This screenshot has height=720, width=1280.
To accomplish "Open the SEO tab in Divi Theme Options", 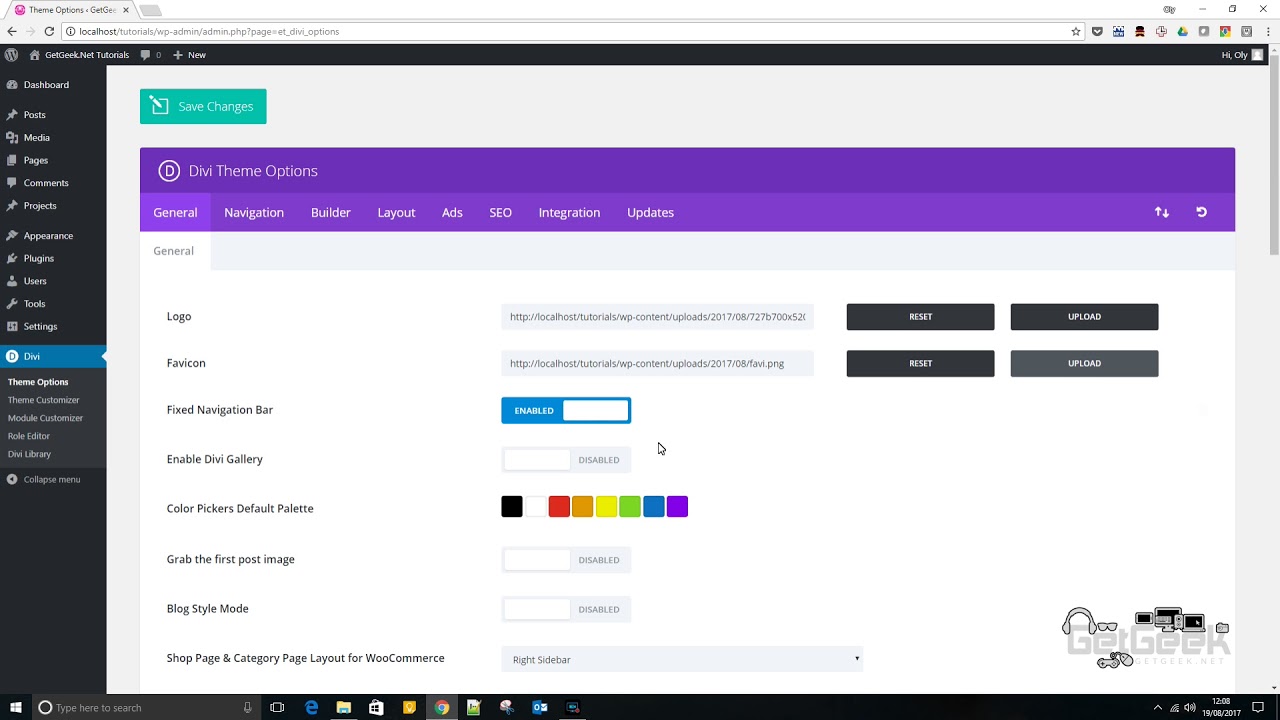I will click(x=500, y=212).
